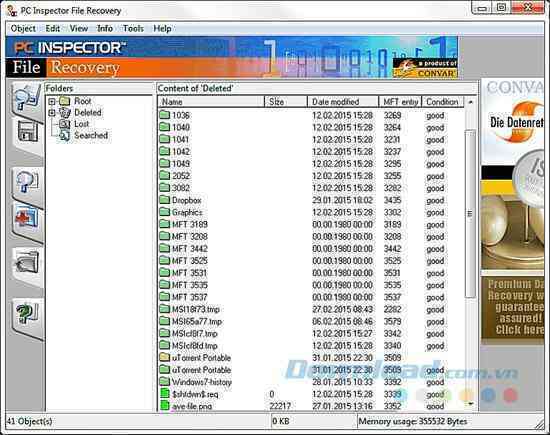Screen dimensions: 550x435
Task: Click the scroll up arrow of the file list
Action: point(470,102)
